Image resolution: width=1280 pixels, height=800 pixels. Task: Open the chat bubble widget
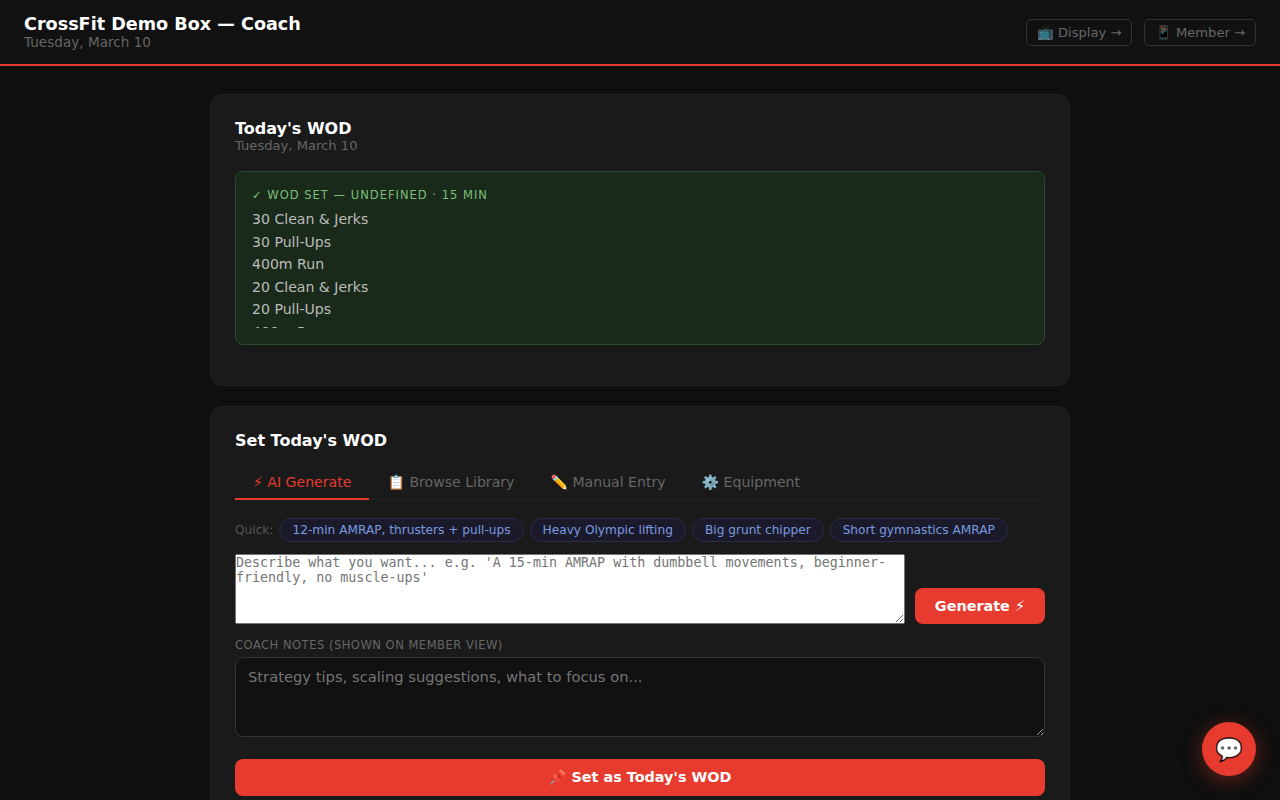pyautogui.click(x=1228, y=748)
